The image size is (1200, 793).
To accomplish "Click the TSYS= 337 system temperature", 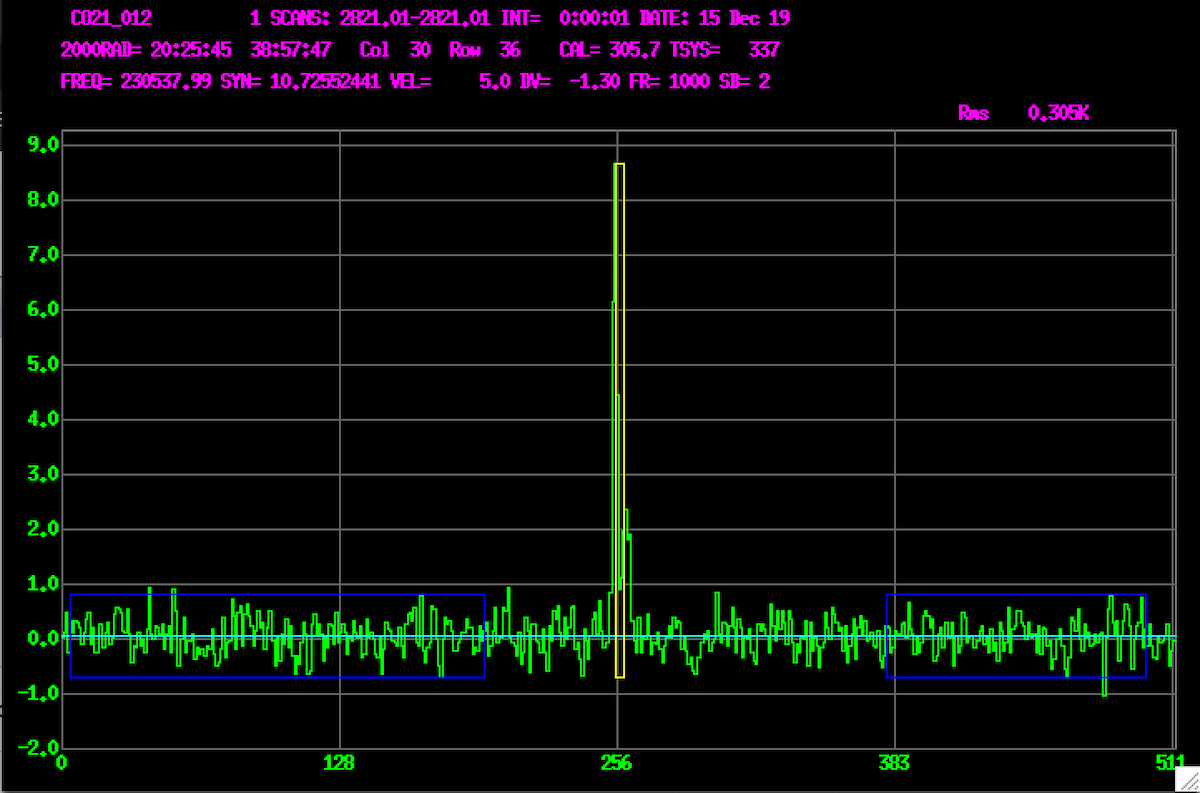I will pos(724,50).
